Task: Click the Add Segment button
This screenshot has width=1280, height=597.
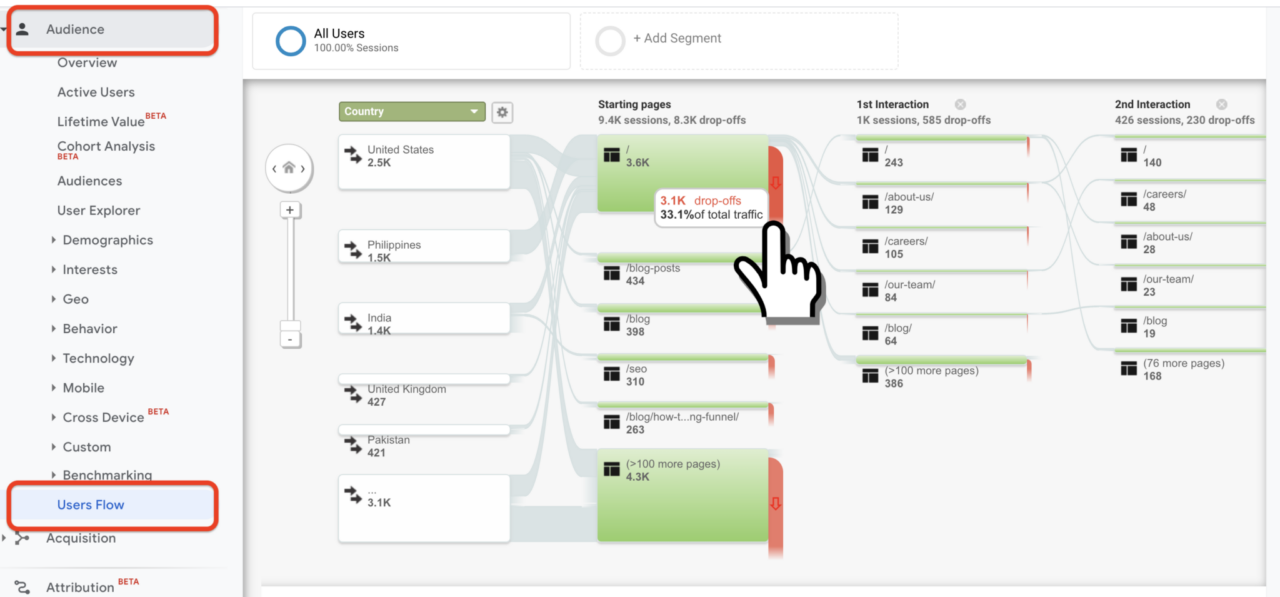Action: tap(676, 39)
